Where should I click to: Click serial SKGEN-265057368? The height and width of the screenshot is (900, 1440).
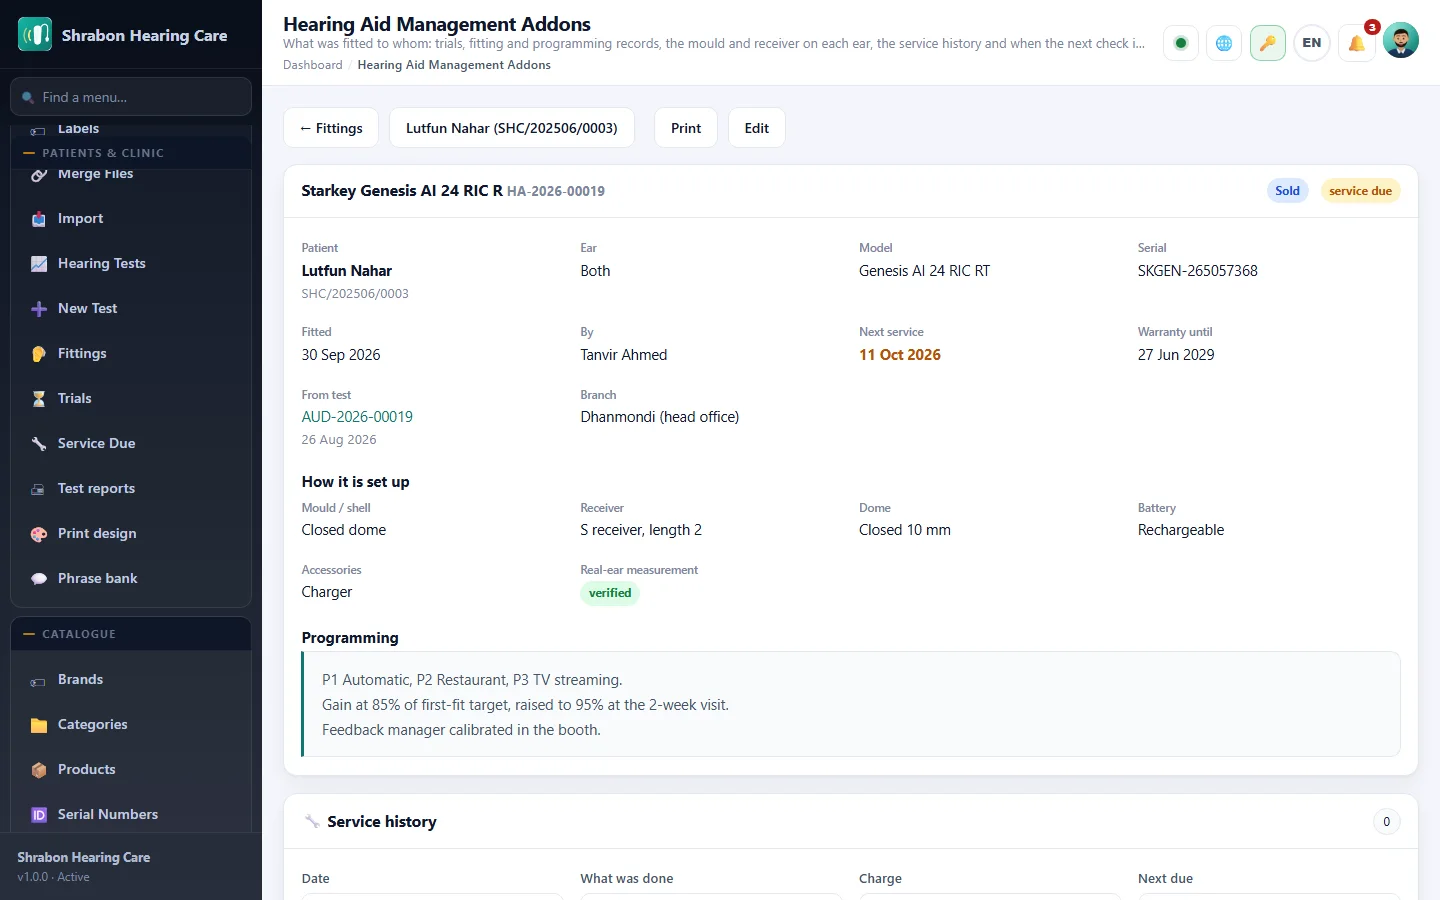1198,271
